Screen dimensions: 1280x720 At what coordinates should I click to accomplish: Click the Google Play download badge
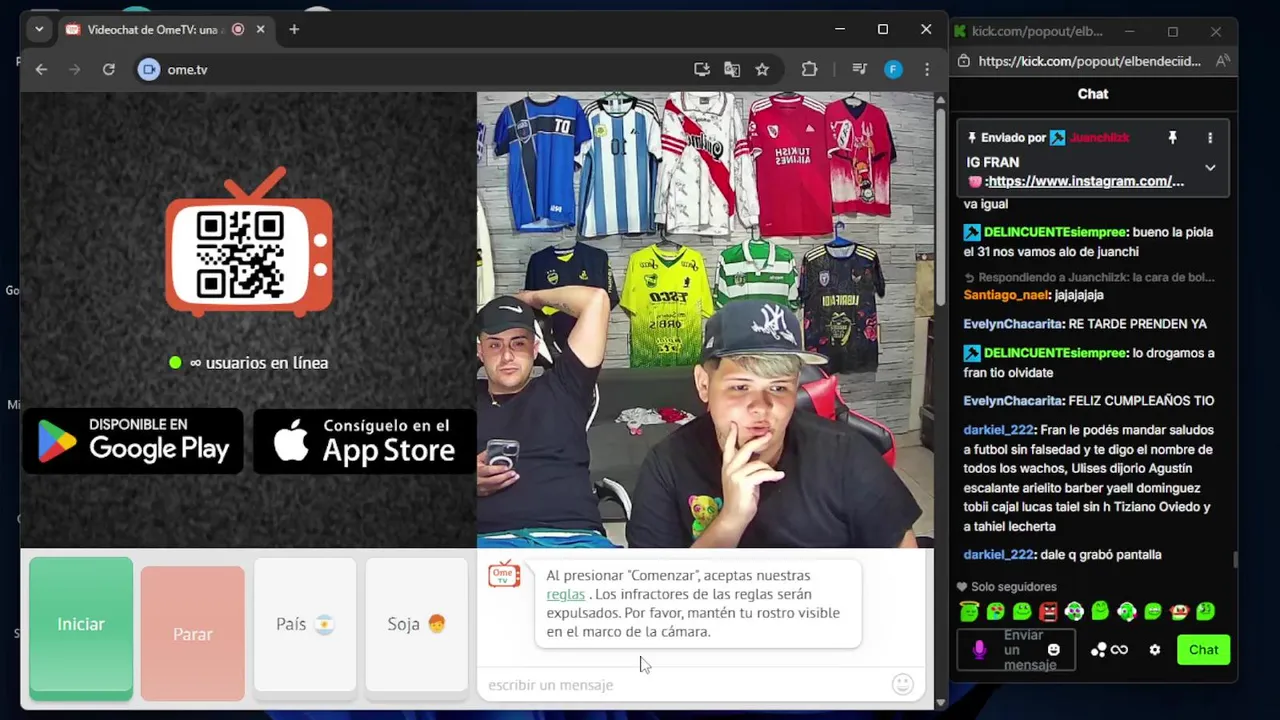click(x=133, y=441)
